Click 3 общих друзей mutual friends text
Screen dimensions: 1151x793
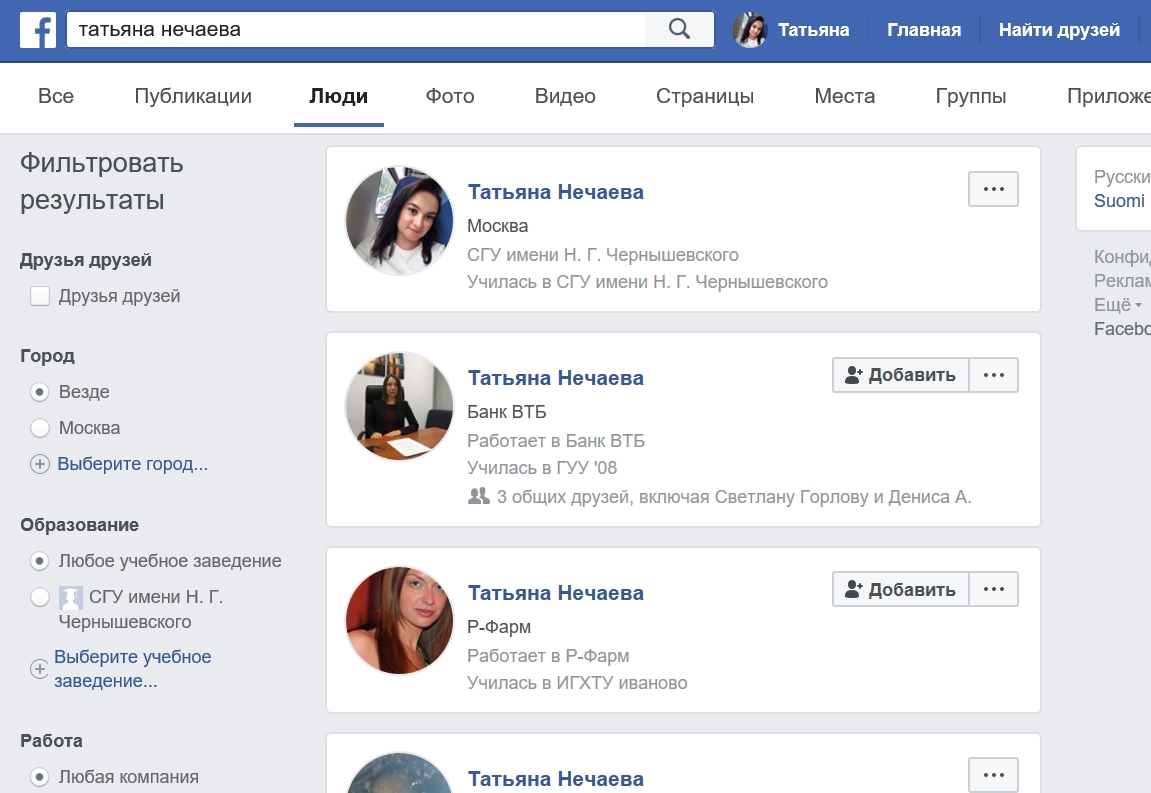[x=734, y=497]
